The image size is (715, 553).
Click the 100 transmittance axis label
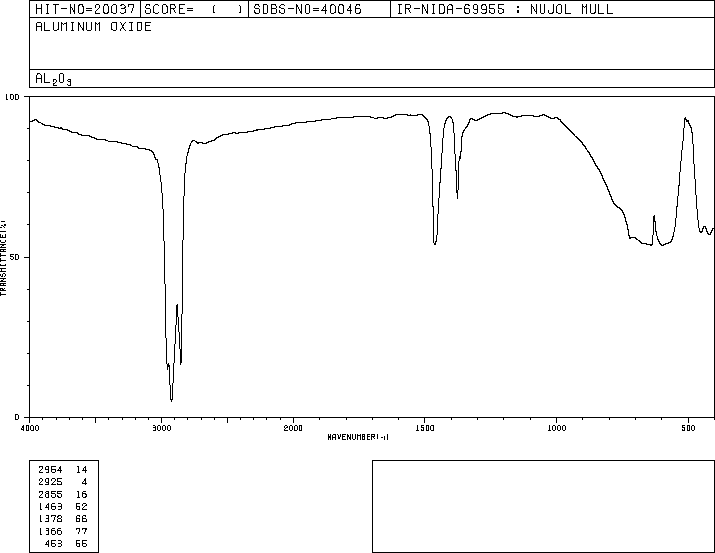12,97
